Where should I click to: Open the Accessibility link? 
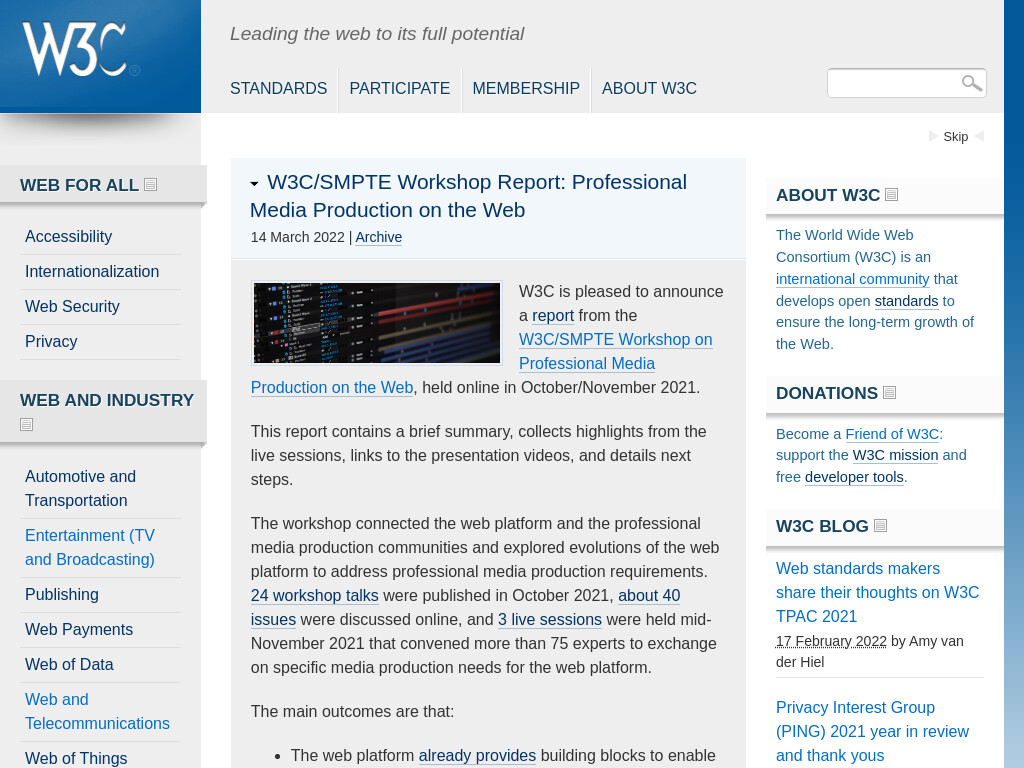point(69,236)
